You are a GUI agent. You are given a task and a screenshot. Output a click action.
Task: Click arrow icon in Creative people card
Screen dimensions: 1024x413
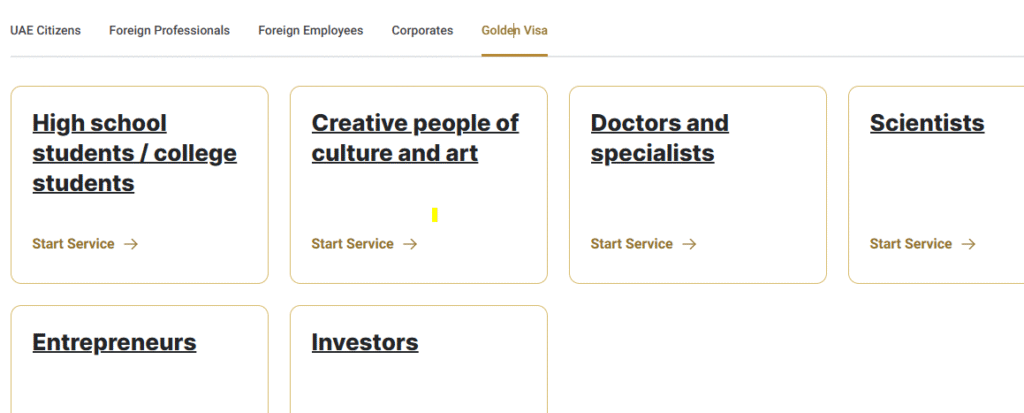pos(410,244)
